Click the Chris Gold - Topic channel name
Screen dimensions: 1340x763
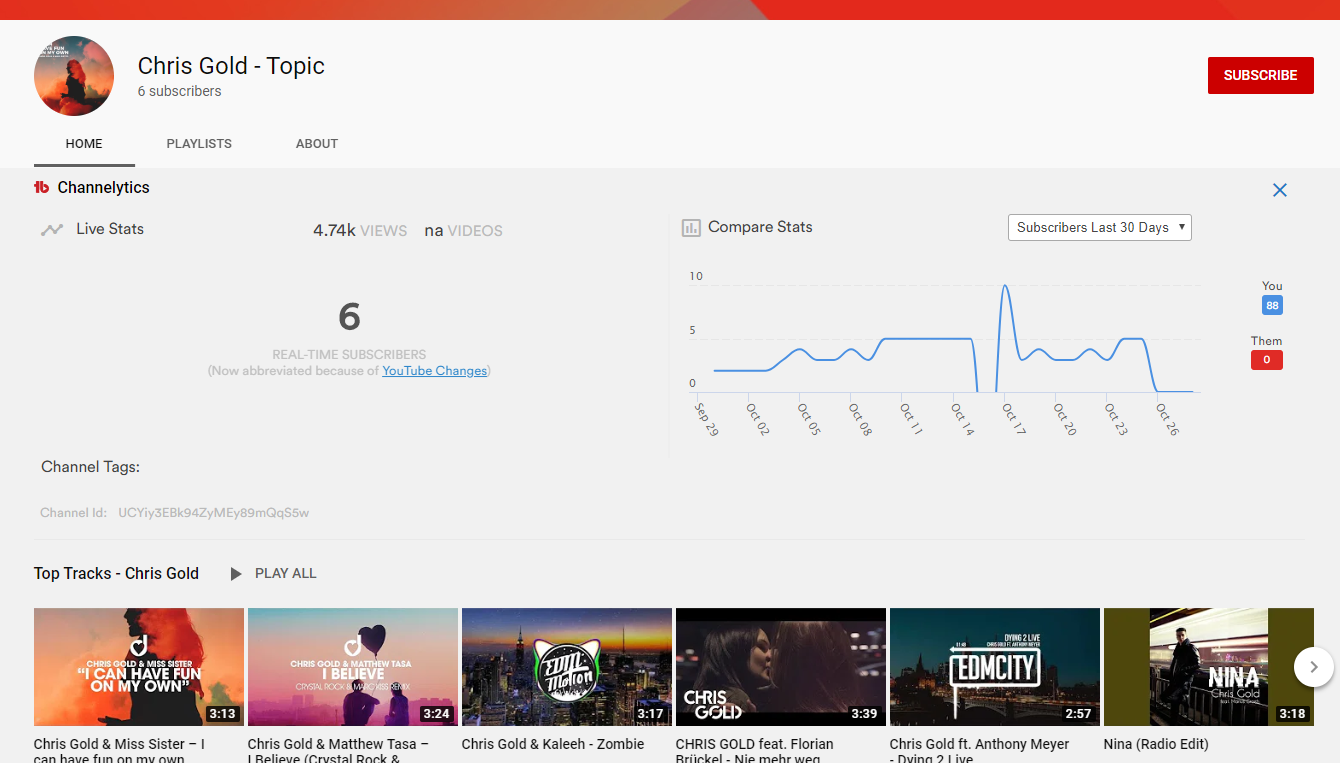pyautogui.click(x=231, y=66)
